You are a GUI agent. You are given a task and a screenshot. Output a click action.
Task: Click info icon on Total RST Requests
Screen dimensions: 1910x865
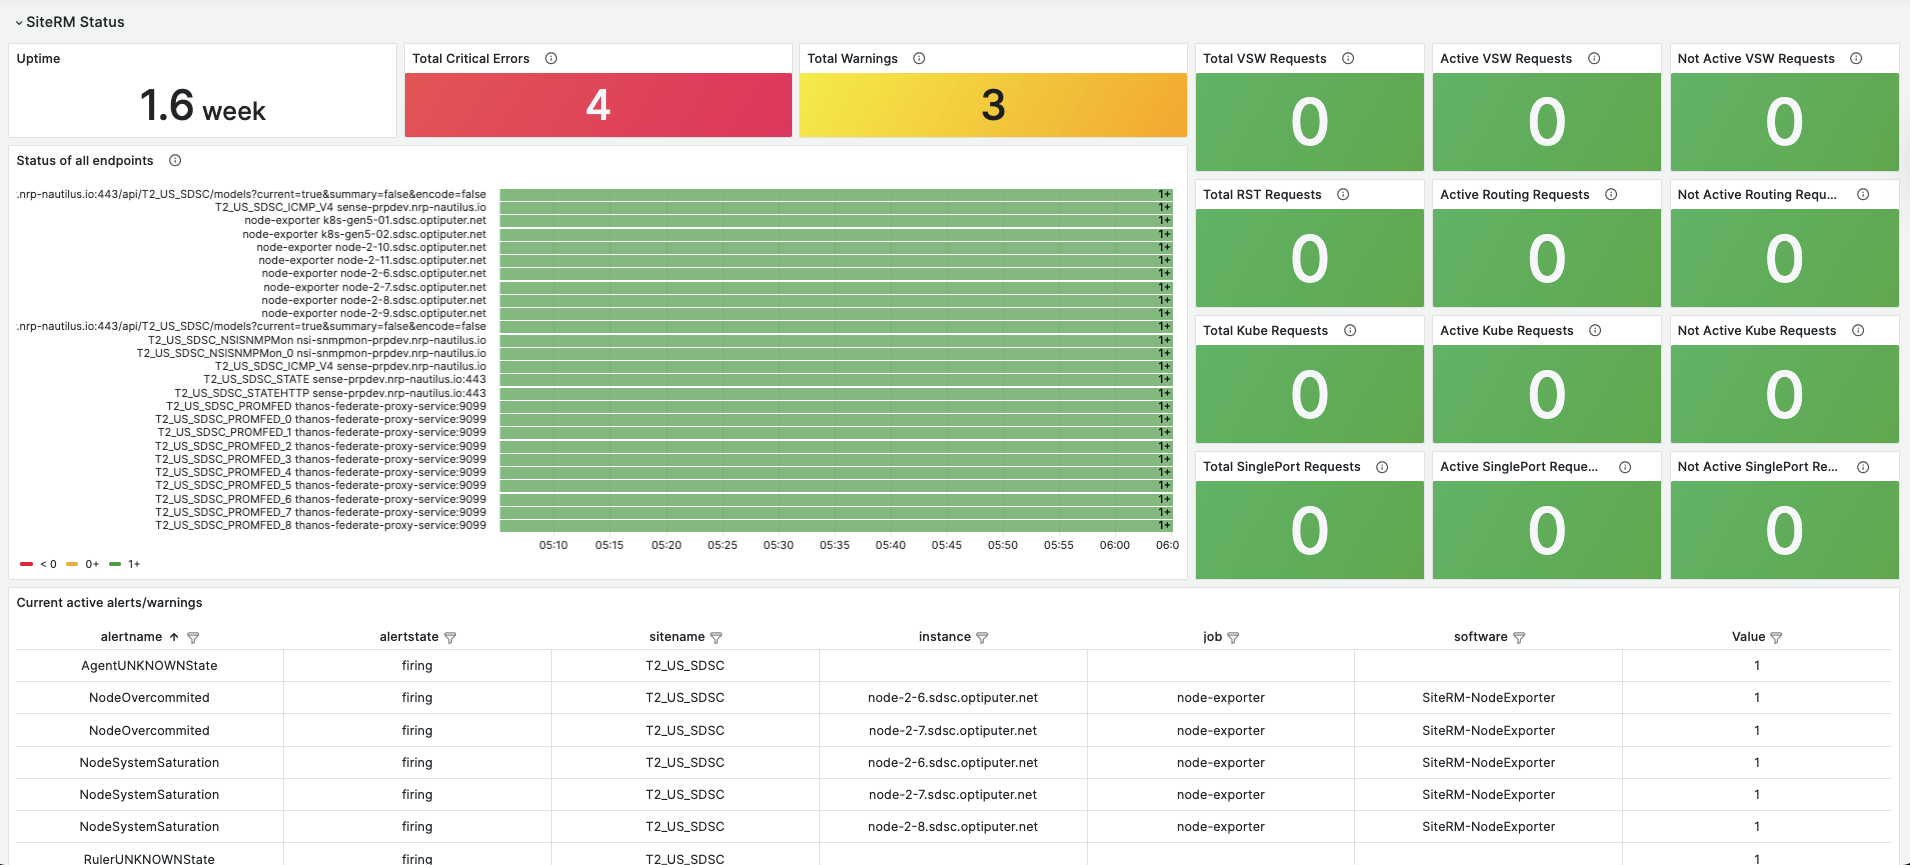[1343, 195]
